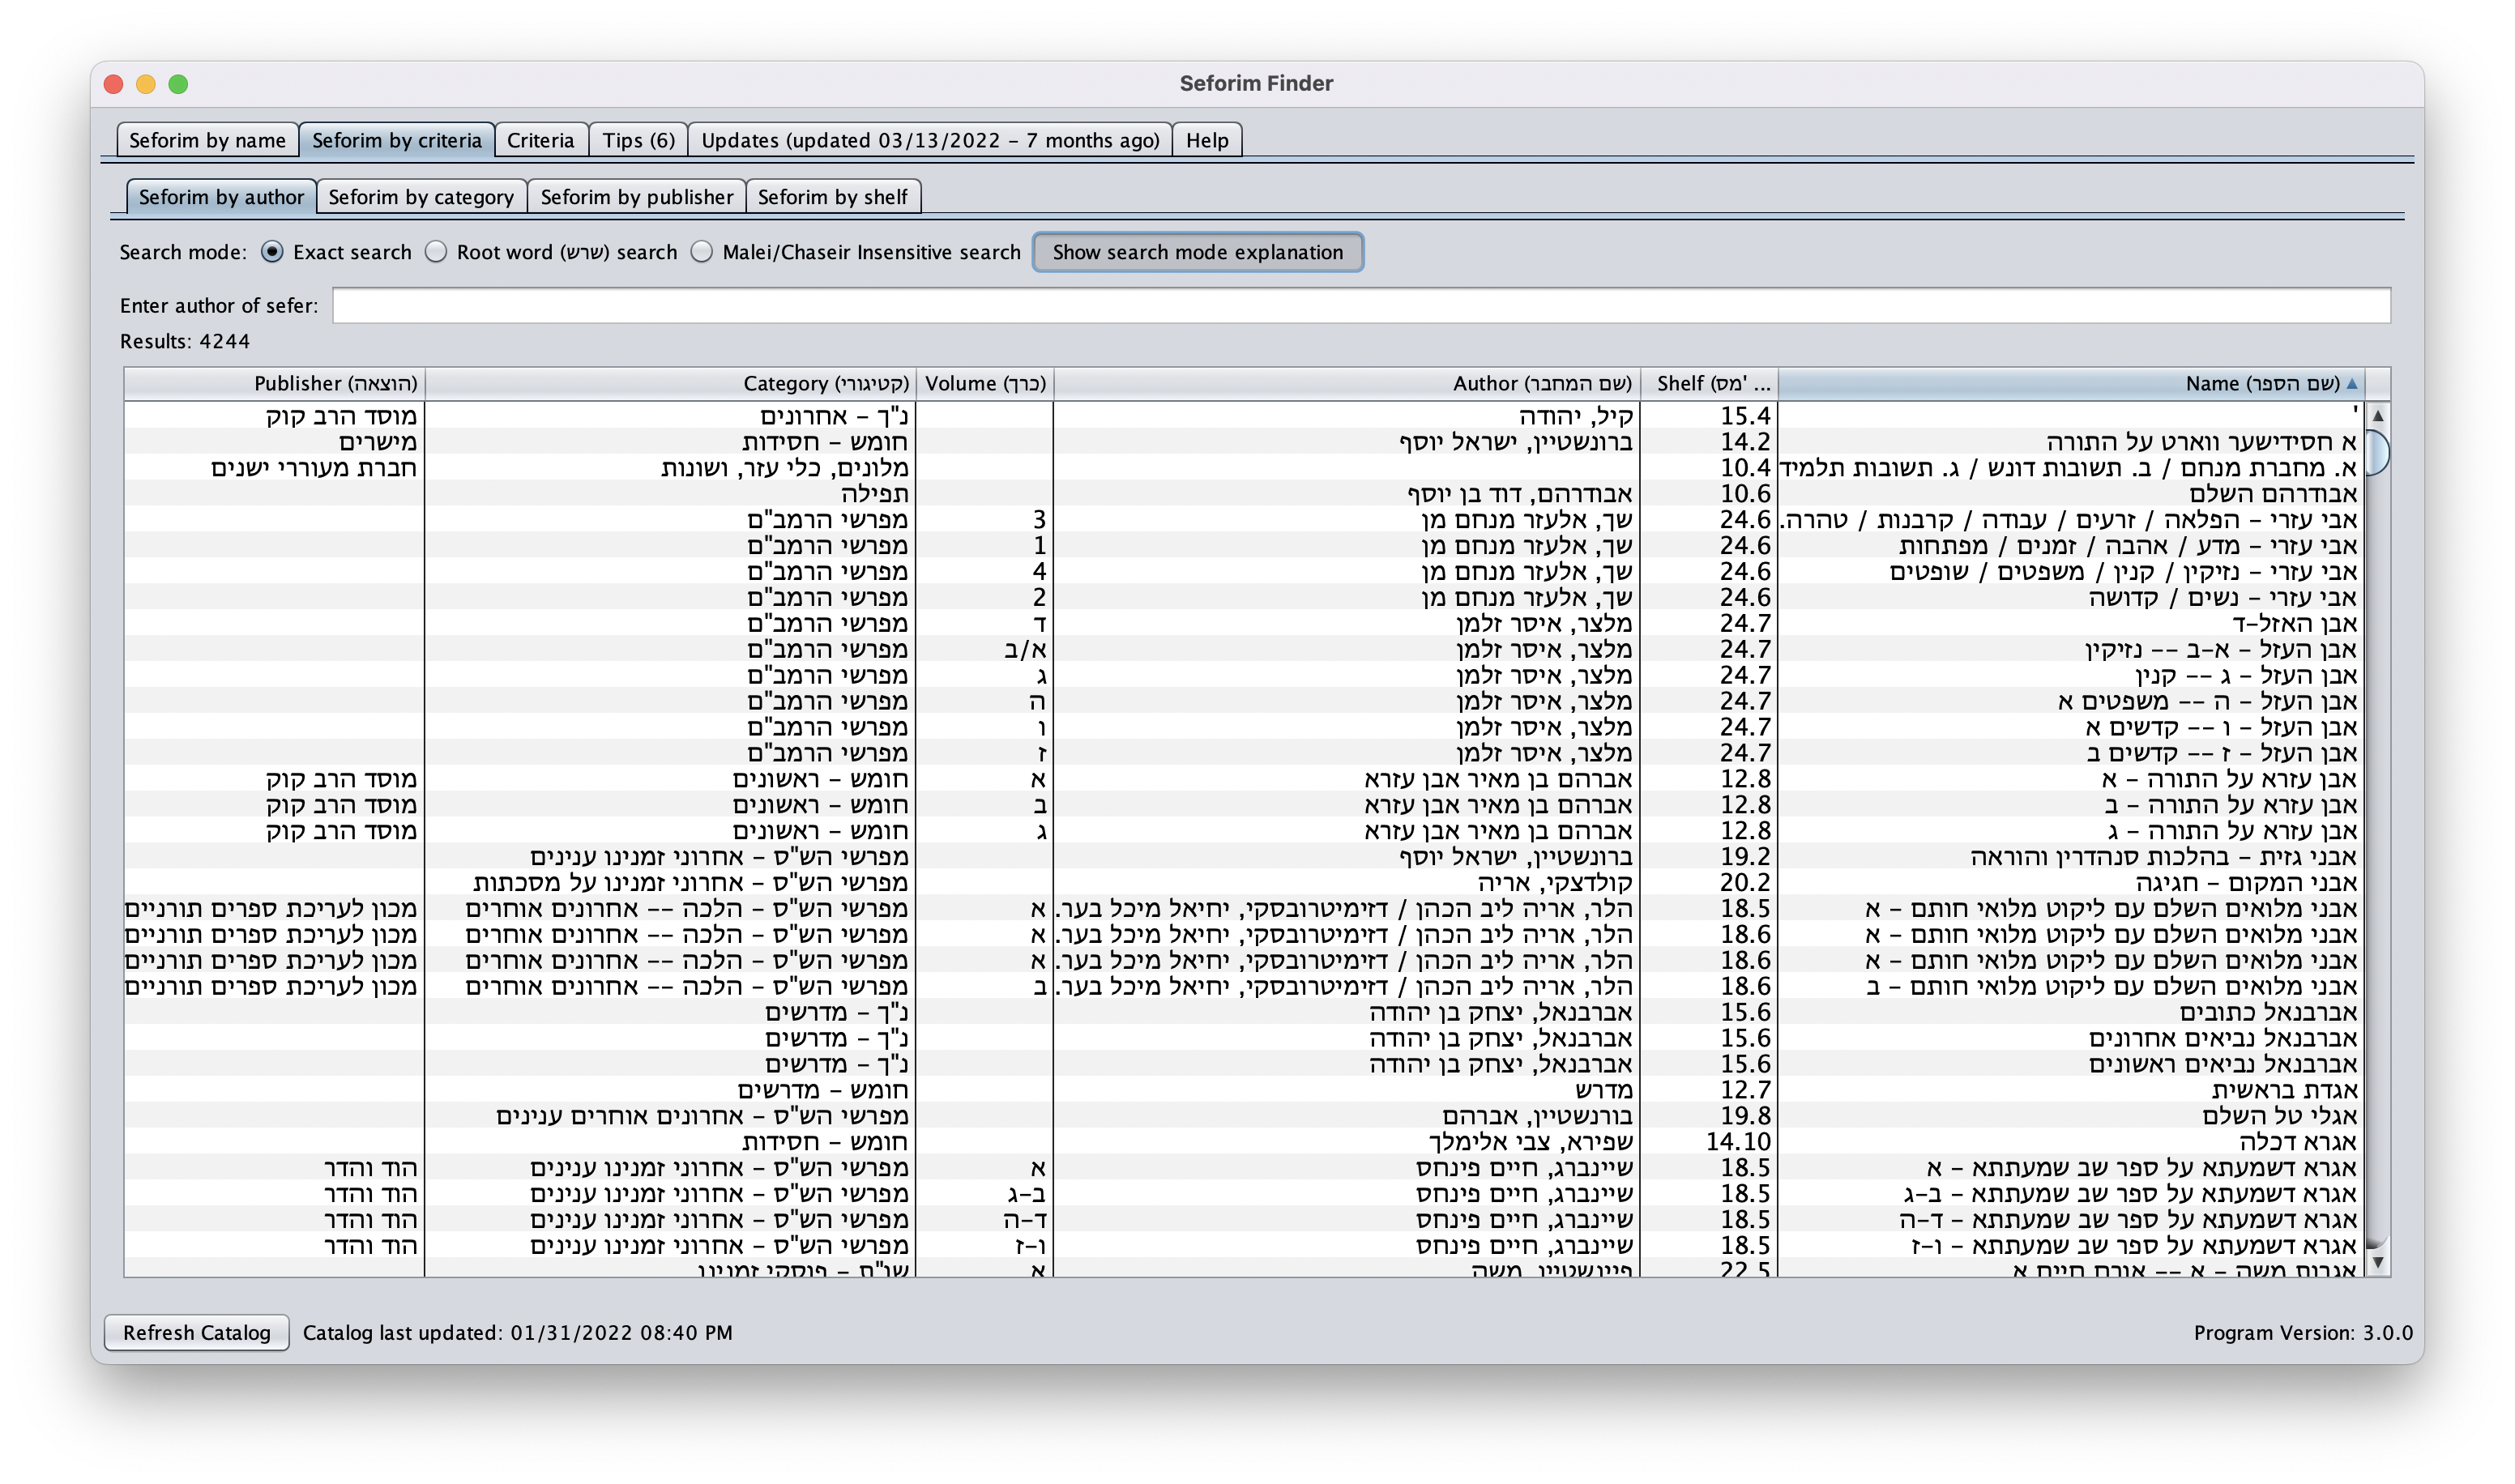Click the yellow minimize window button
This screenshot has width=2515, height=1484.
[146, 84]
